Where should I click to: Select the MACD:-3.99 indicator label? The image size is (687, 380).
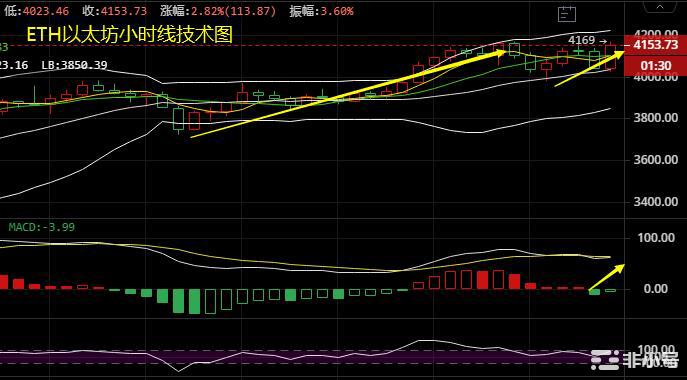(x=42, y=227)
